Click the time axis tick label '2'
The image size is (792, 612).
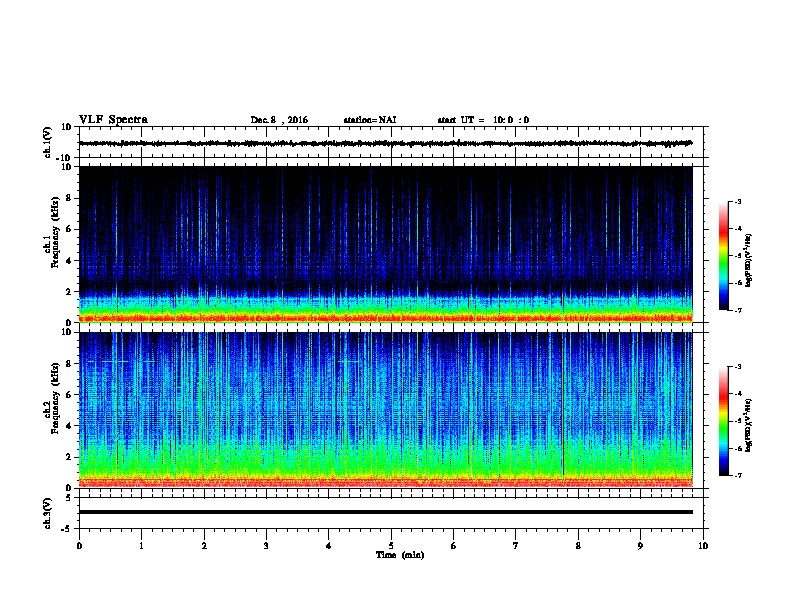pyautogui.click(x=204, y=546)
